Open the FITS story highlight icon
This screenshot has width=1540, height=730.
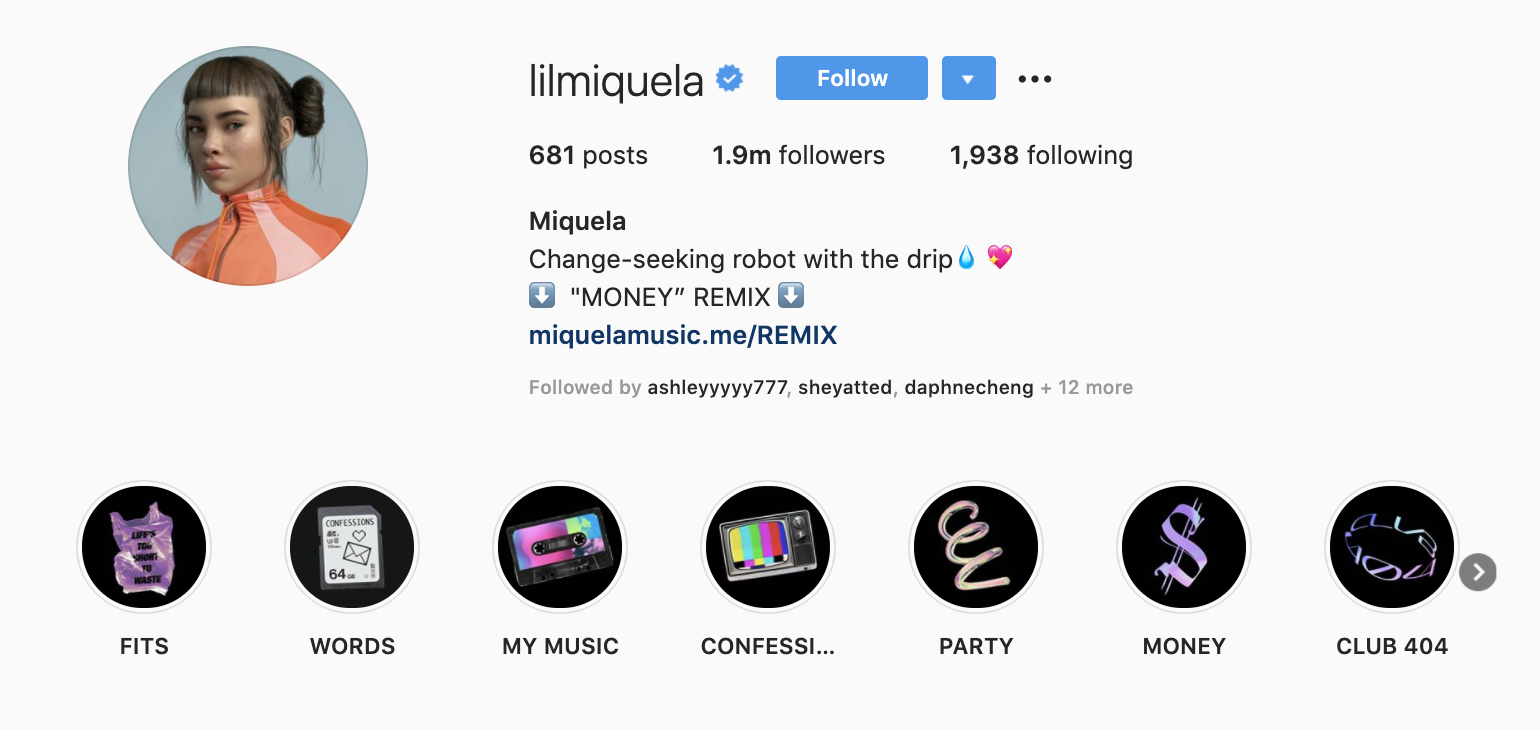coord(144,547)
